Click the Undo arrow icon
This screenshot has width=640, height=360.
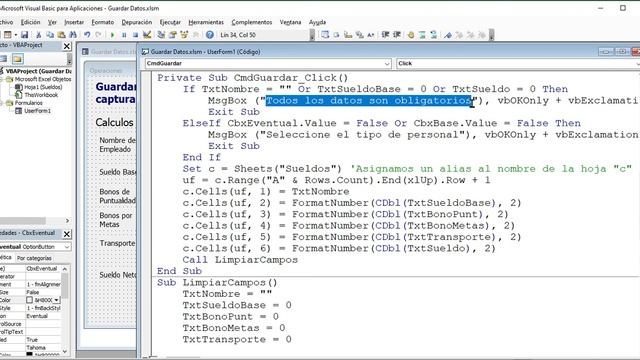(87, 35)
